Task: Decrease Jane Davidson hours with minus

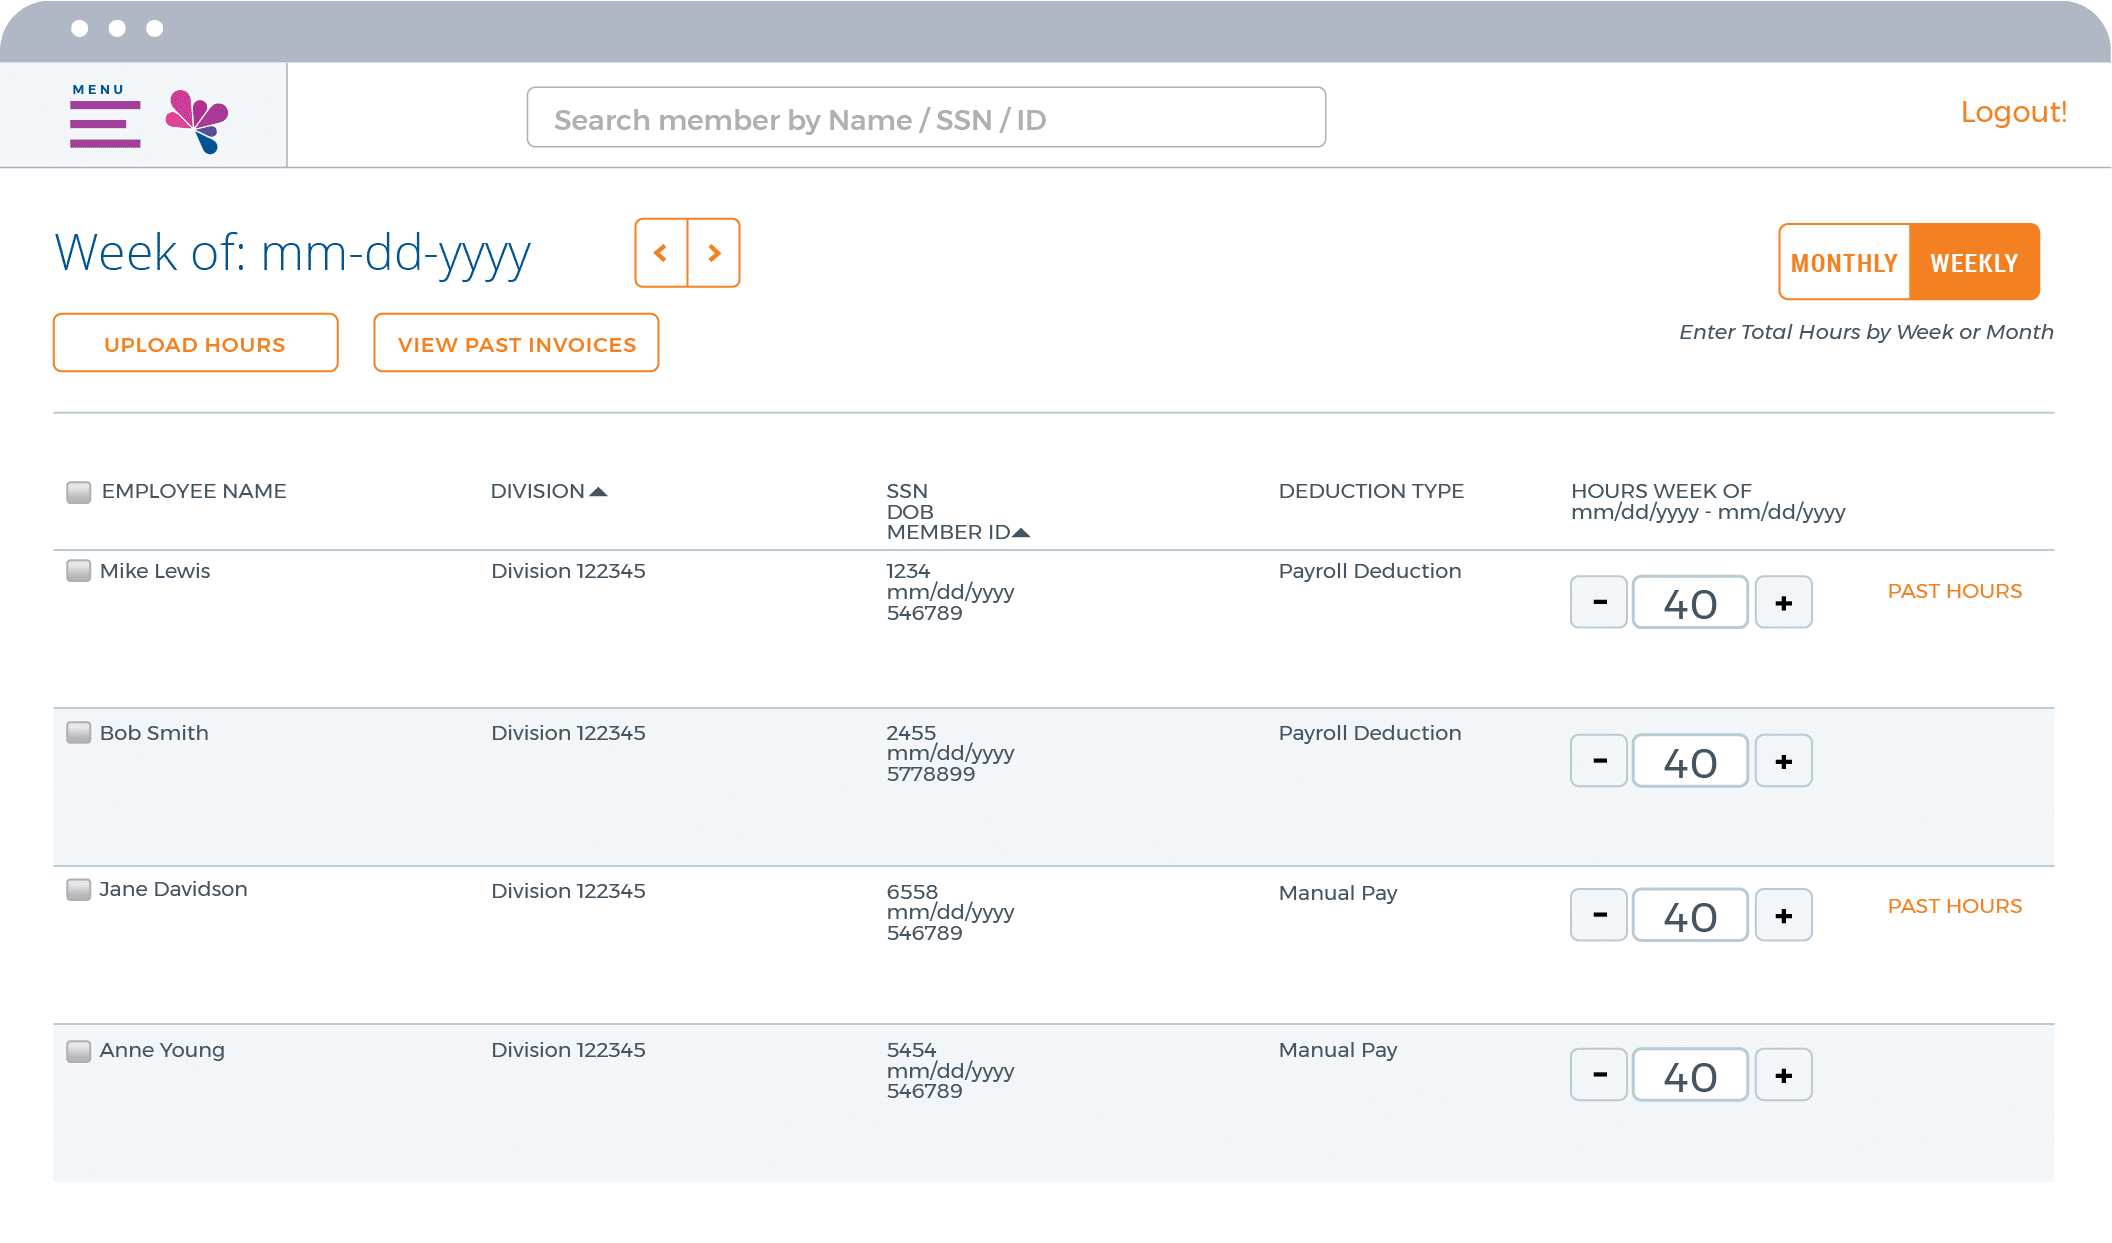Action: tap(1599, 916)
